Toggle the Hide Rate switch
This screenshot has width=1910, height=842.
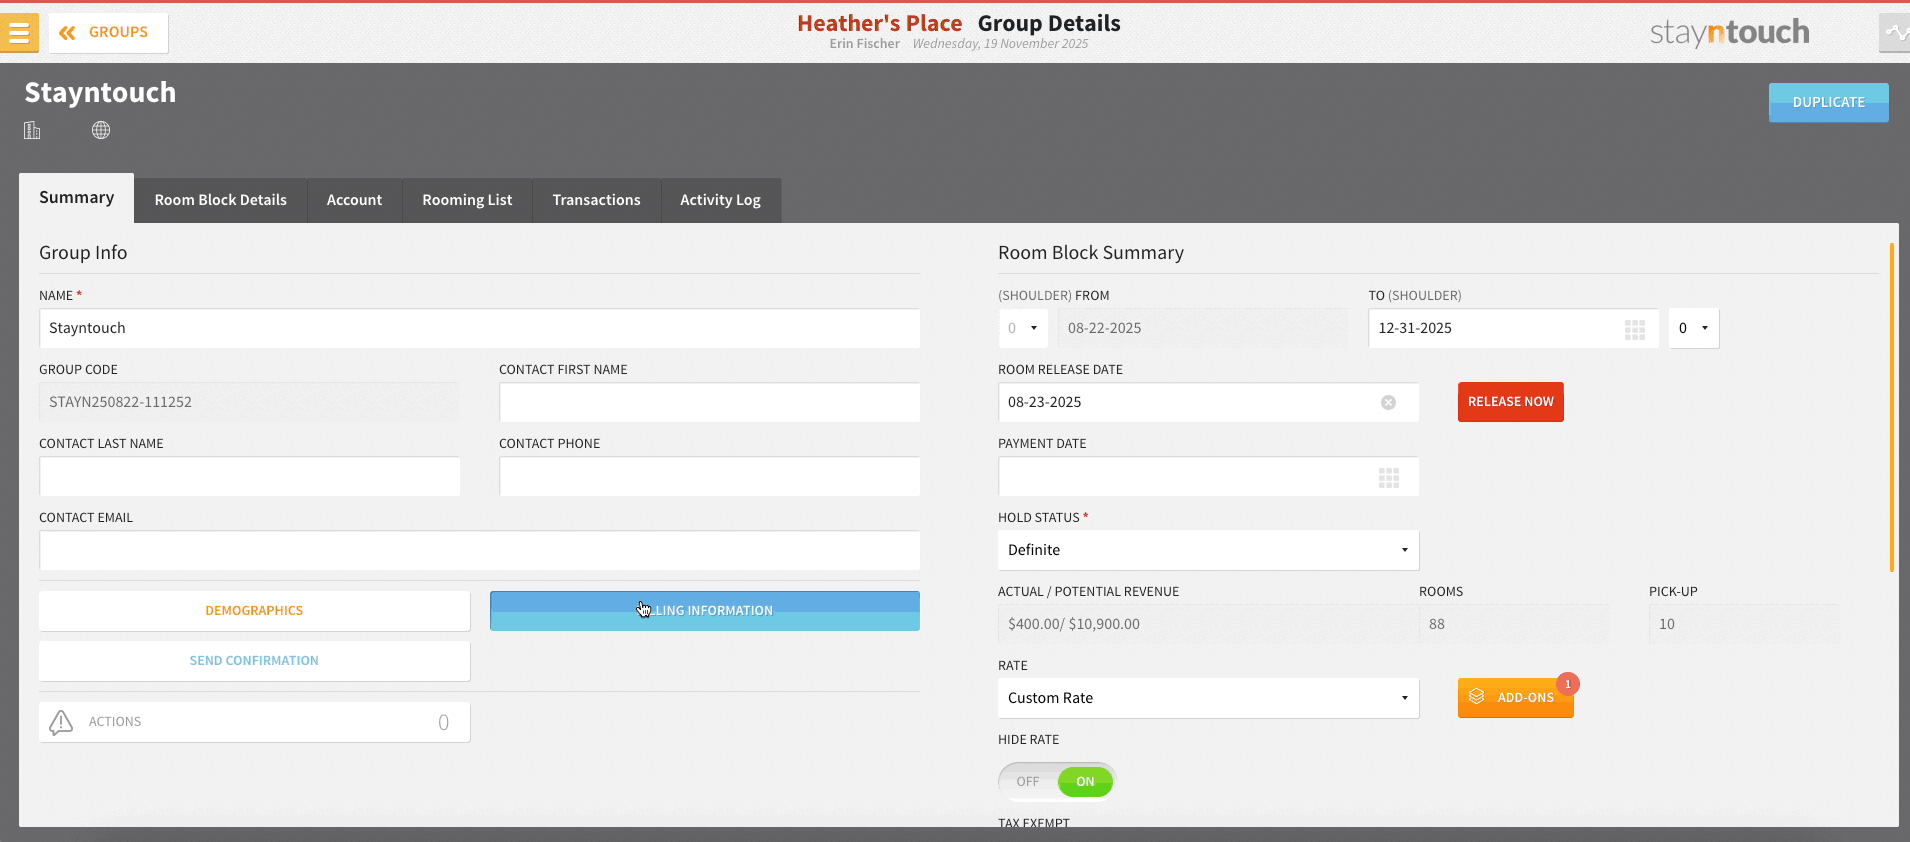[1057, 782]
